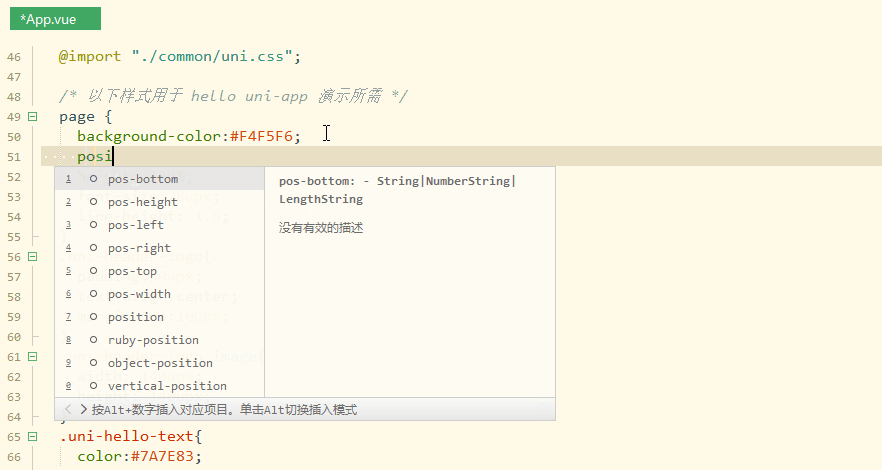This screenshot has width=882, height=470.
Task: Select the pos-top completion item
Action: click(x=132, y=271)
